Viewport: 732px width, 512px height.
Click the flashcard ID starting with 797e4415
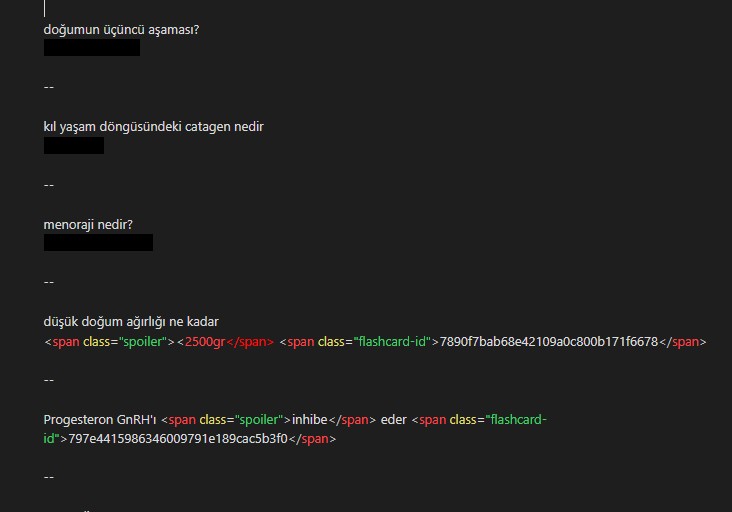[178, 439]
